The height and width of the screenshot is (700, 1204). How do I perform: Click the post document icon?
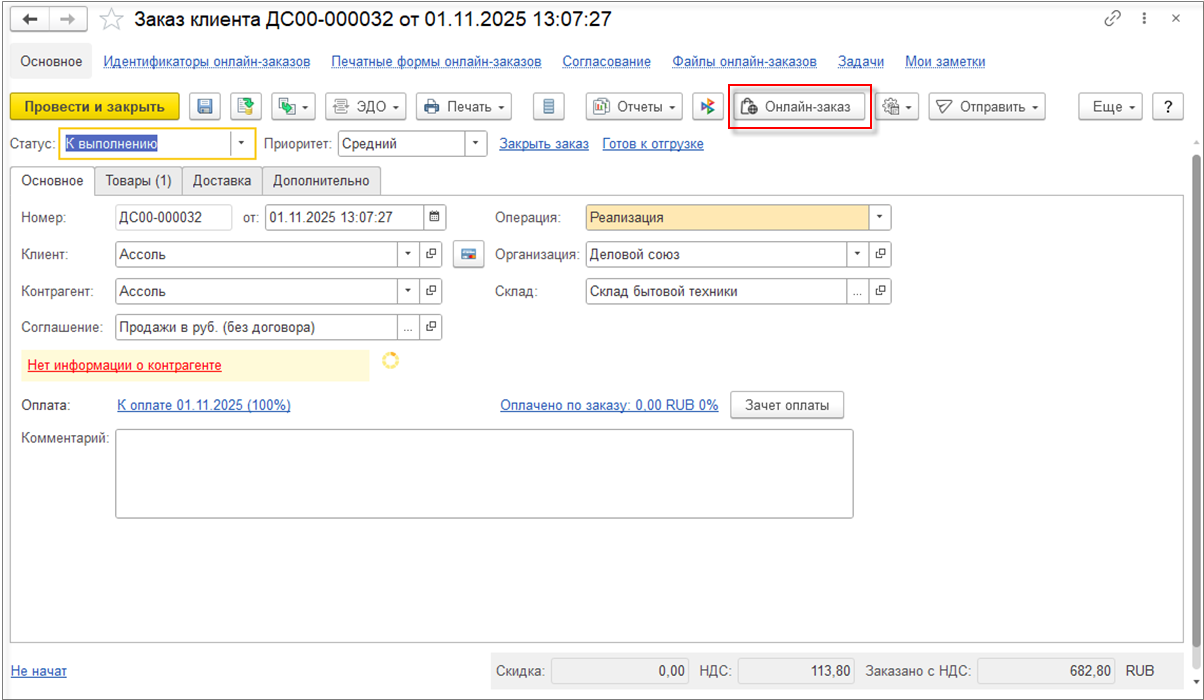pos(245,107)
